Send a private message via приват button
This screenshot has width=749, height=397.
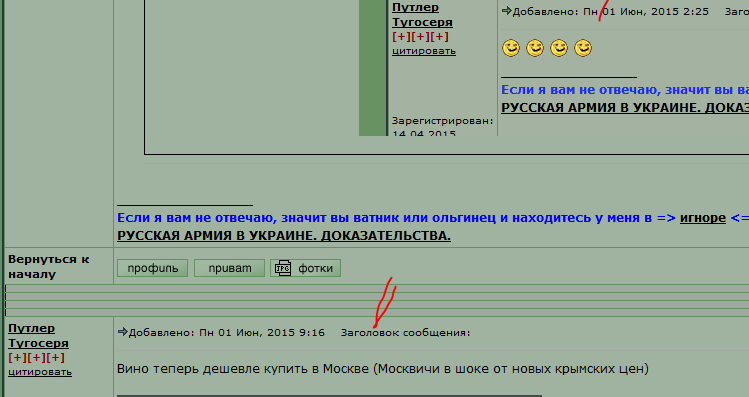(x=229, y=268)
